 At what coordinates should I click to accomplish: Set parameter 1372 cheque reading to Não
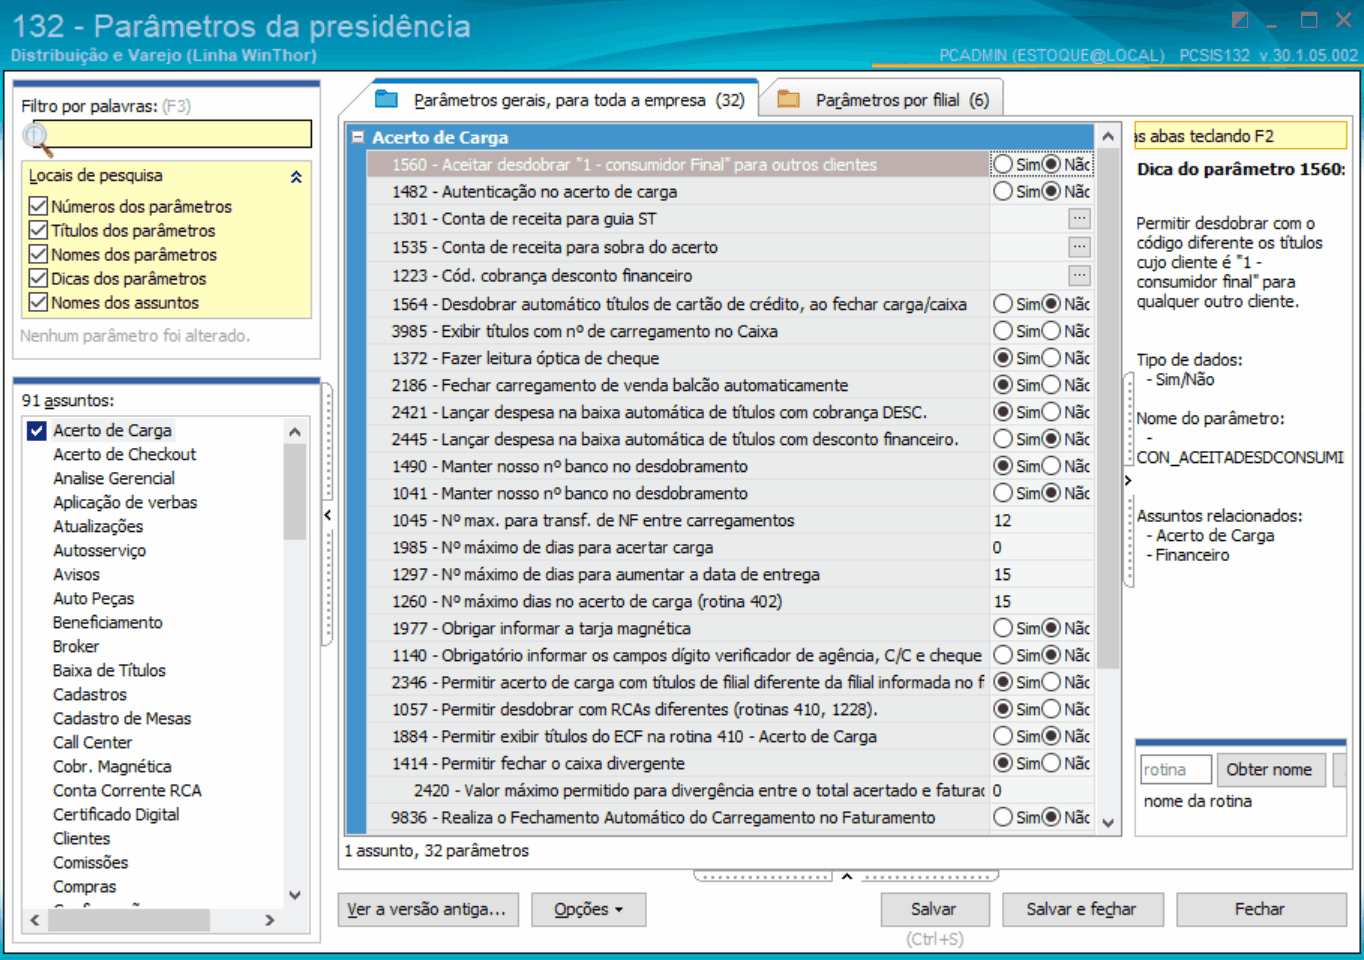tap(1051, 358)
